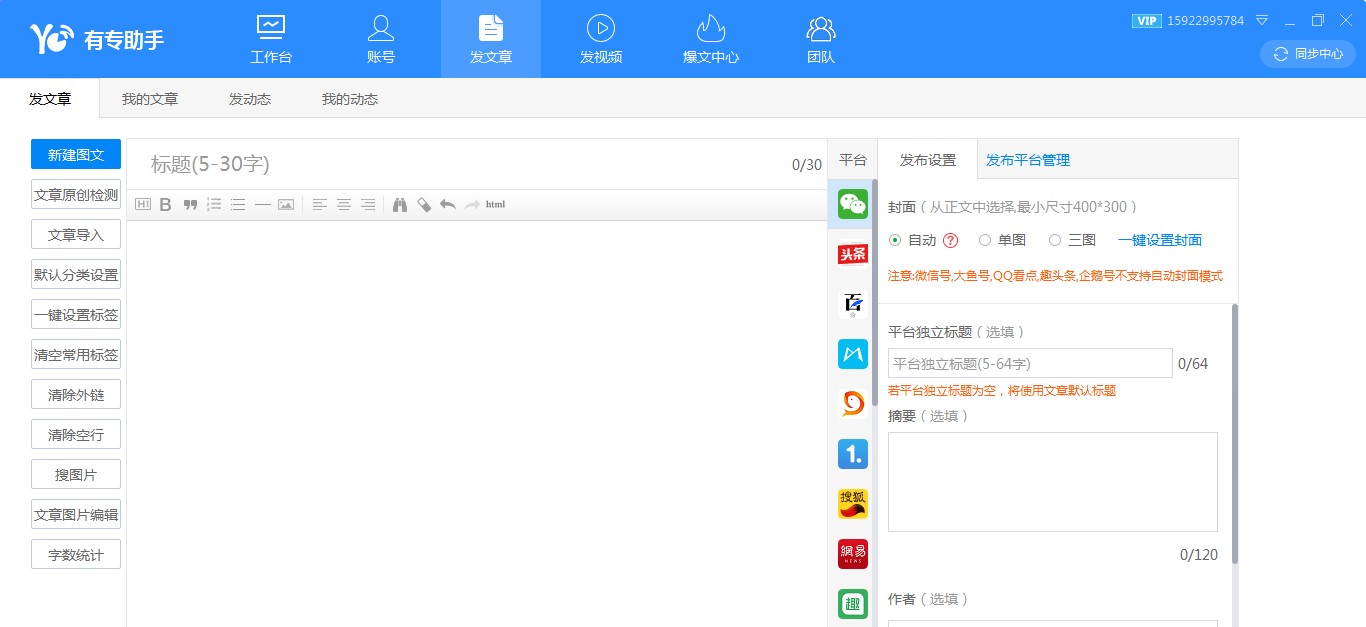Select the NetEase (網易) platform icon
This screenshot has height=627, width=1366.
click(852, 554)
